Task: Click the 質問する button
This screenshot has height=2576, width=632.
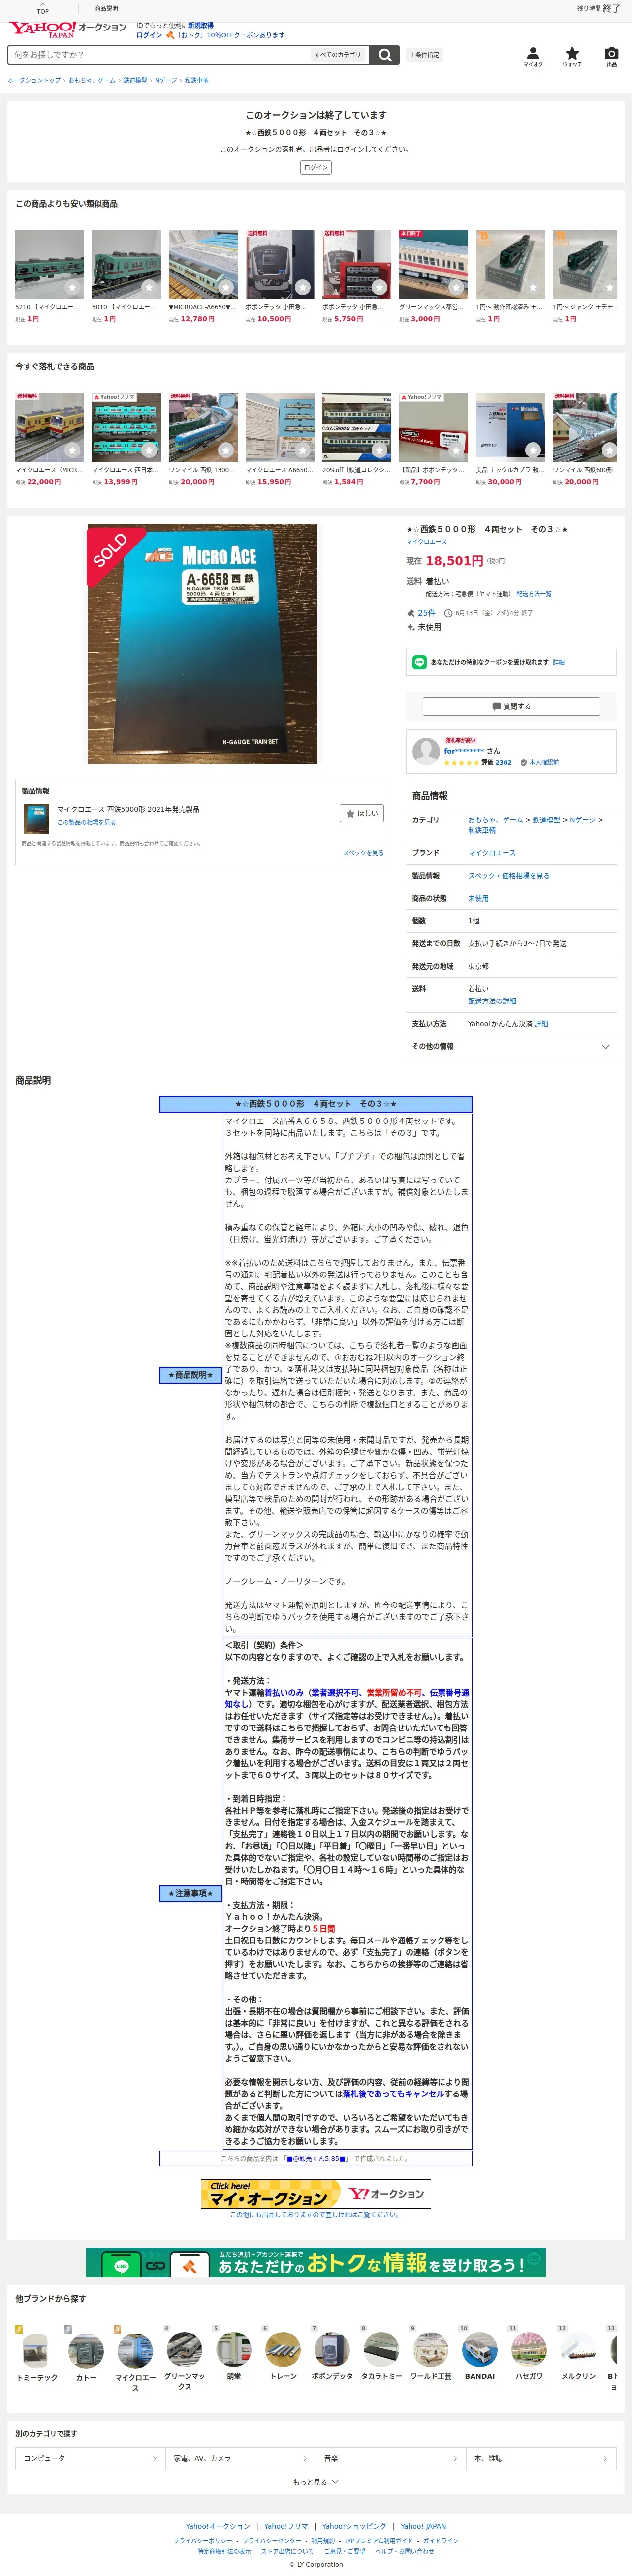Action: click(x=511, y=706)
